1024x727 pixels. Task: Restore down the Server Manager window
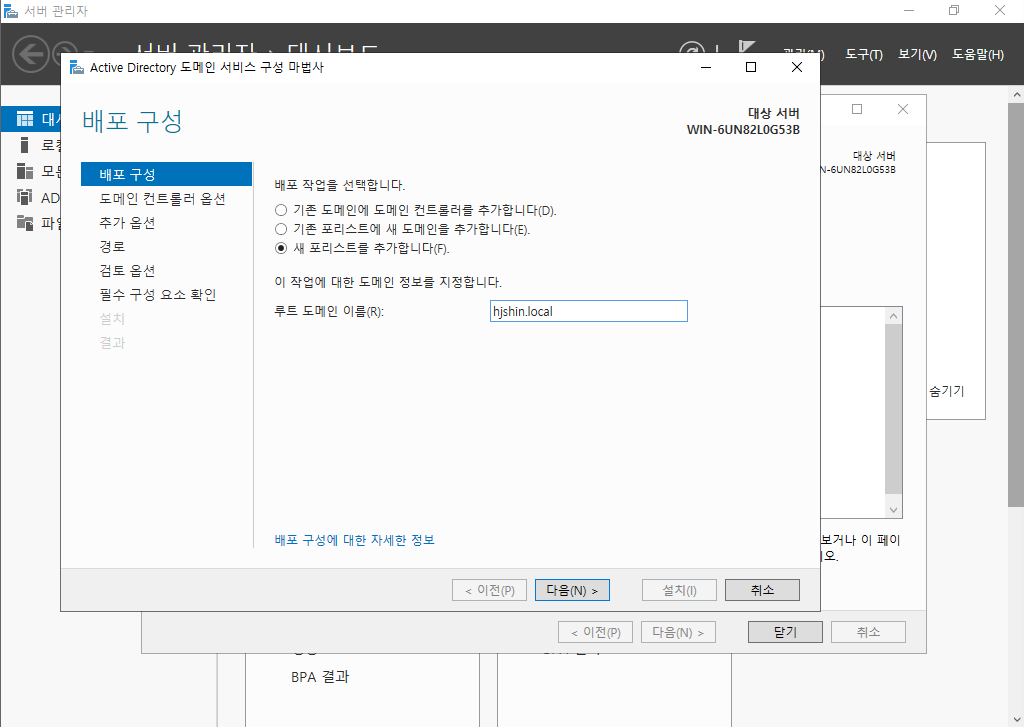coord(954,10)
